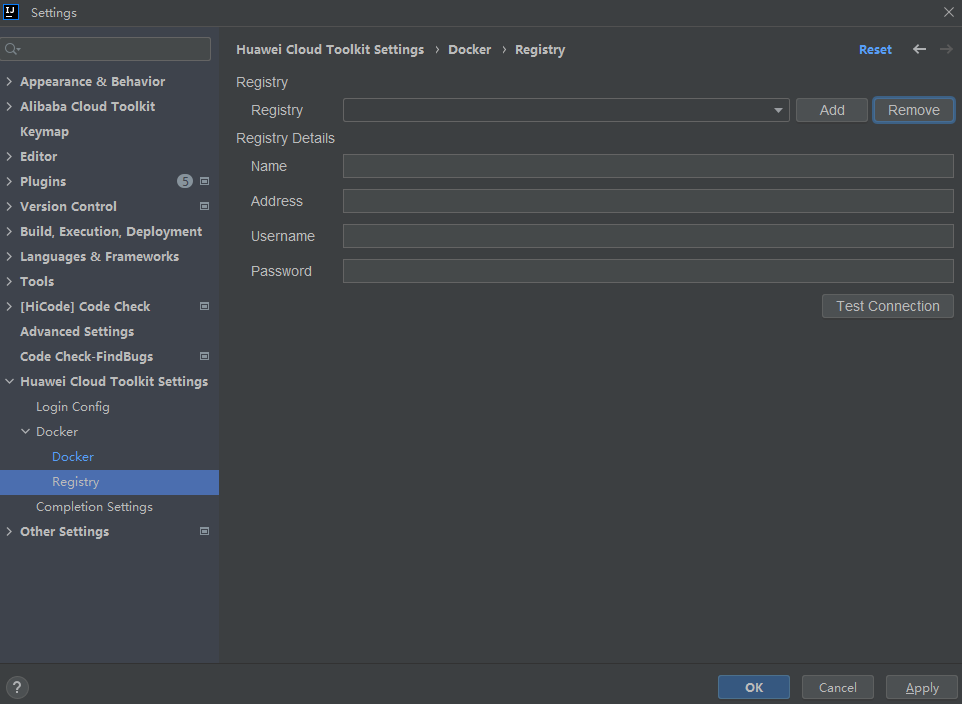Click the Plugins update count badge
Screen dimensions: 962x704
[185, 181]
